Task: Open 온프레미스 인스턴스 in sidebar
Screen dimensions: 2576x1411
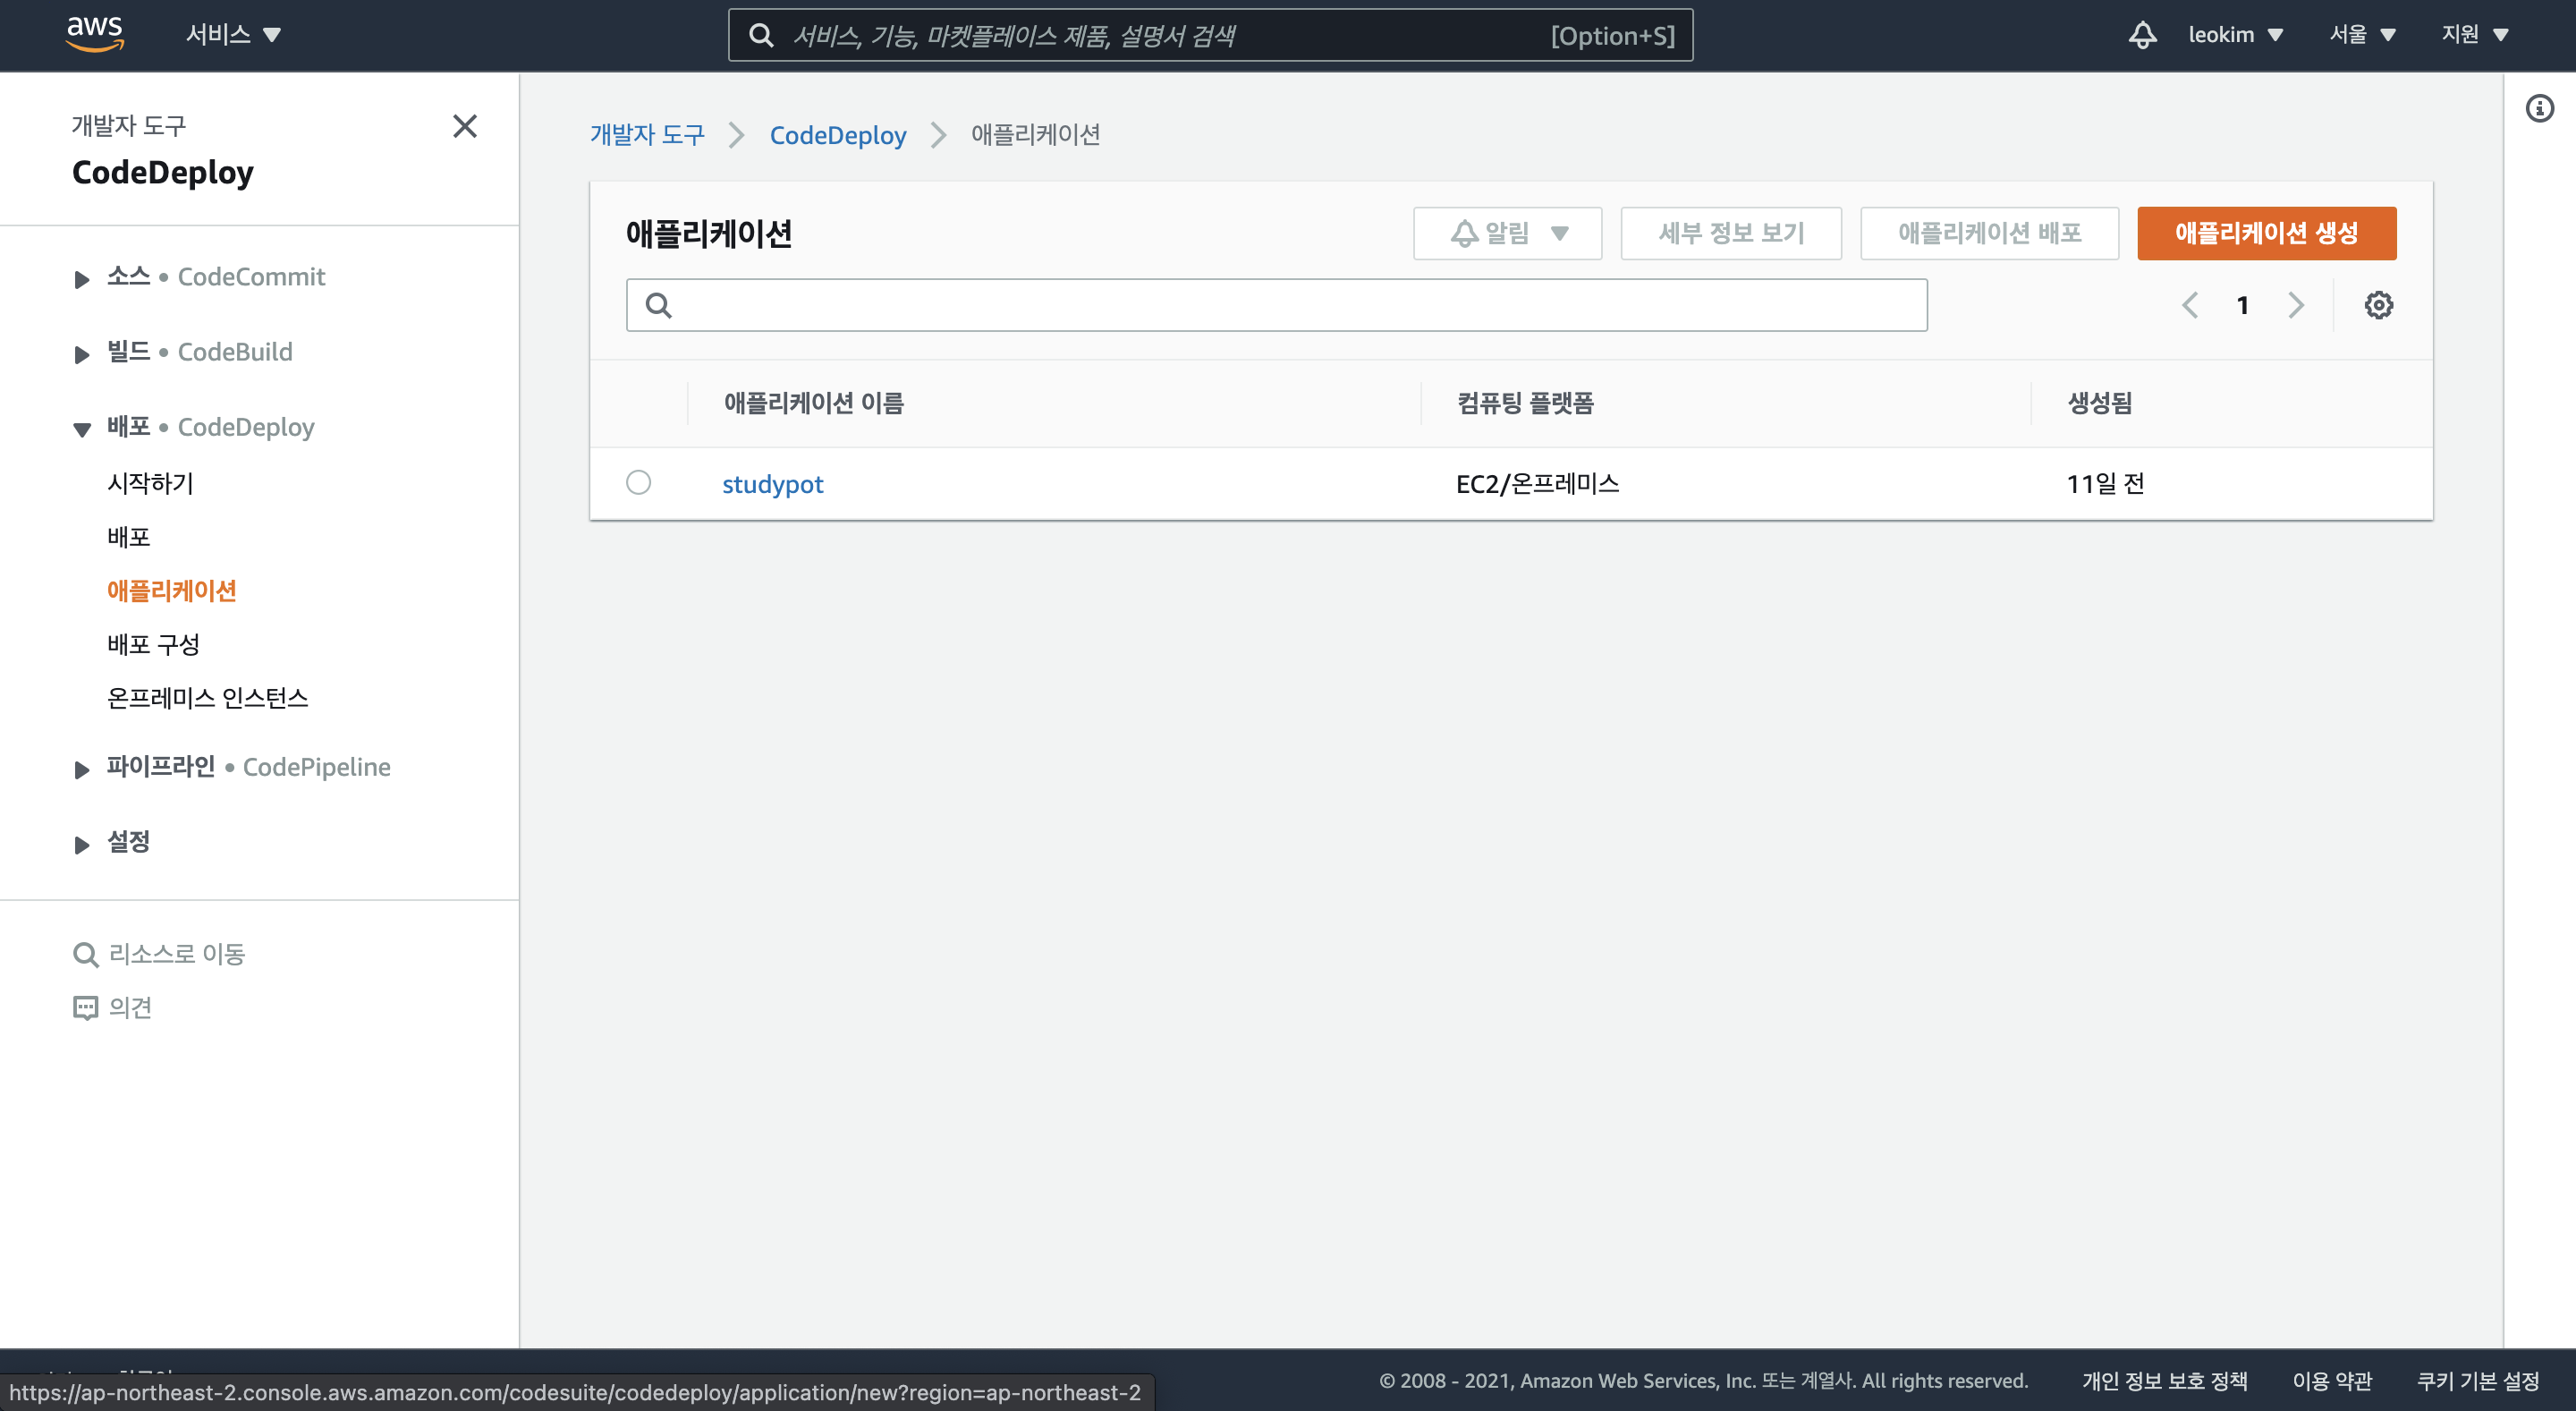Action: pos(207,698)
